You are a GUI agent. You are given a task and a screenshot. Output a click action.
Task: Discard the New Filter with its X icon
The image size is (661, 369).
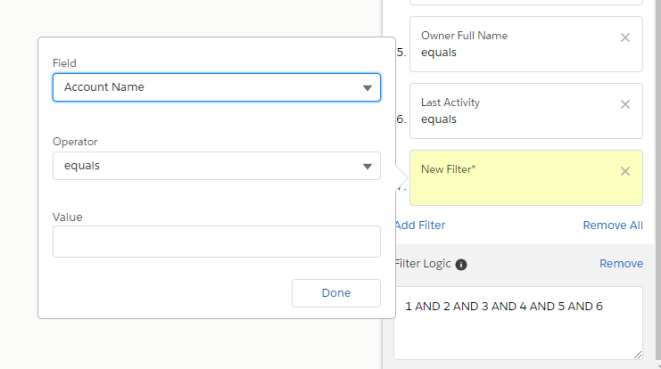click(625, 171)
